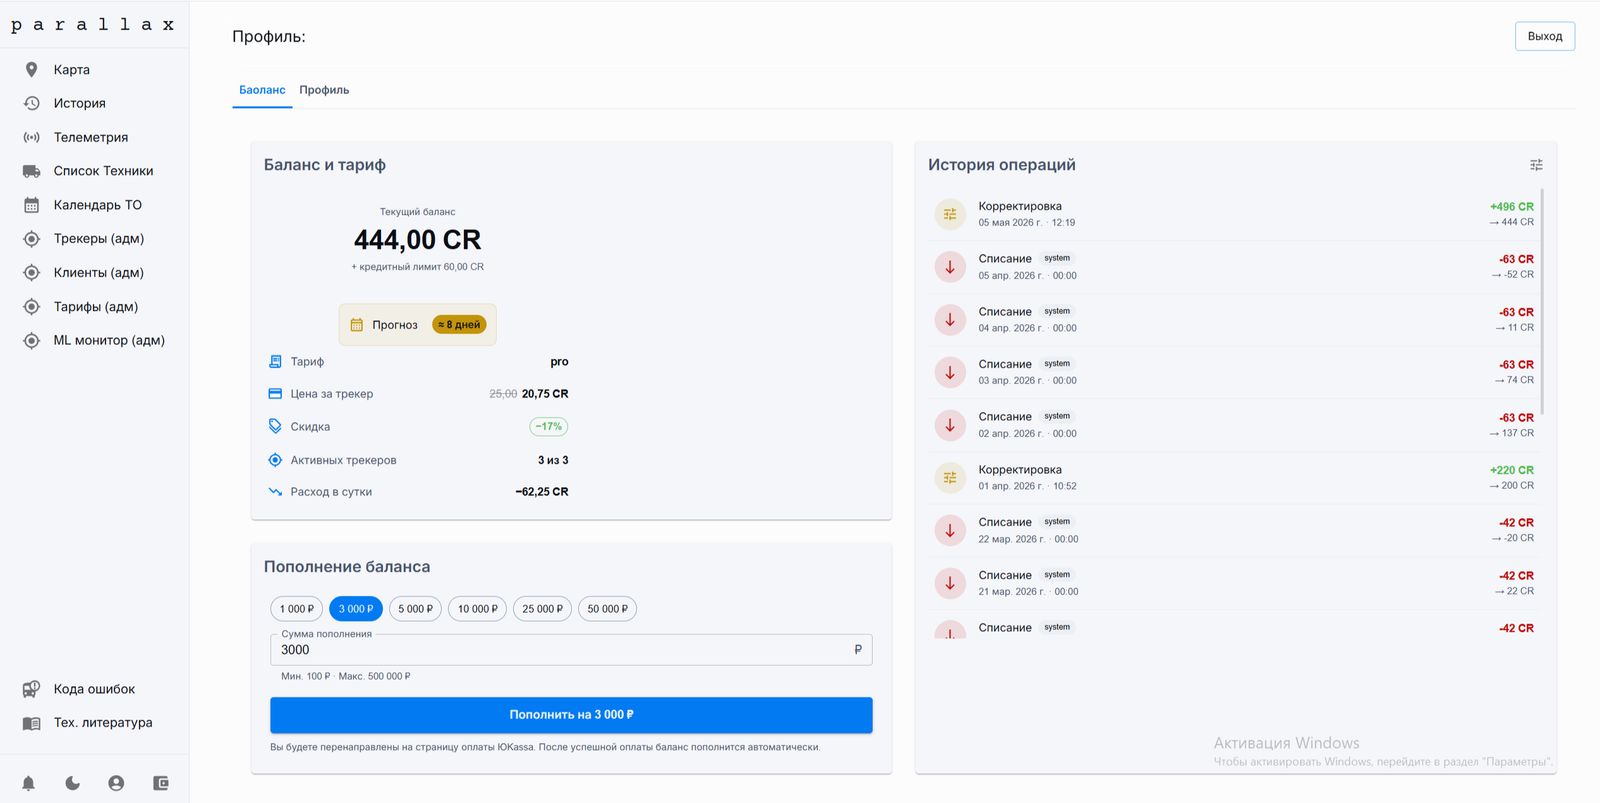Screen dimensions: 1600x803
Task: Select the 5 000 ₽ amount chip
Action: coord(416,609)
